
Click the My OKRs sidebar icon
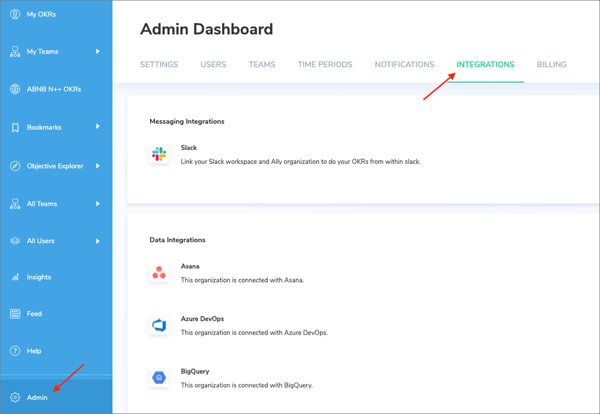(15, 14)
